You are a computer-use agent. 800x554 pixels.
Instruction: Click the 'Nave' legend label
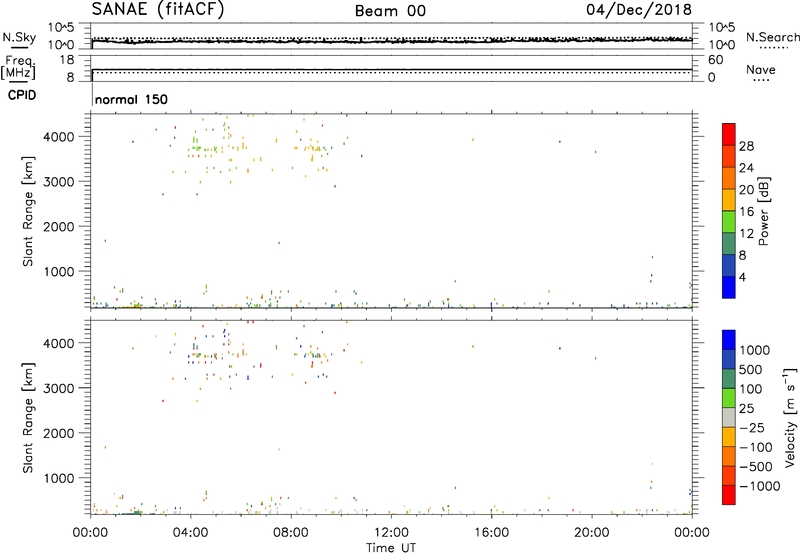coord(760,70)
